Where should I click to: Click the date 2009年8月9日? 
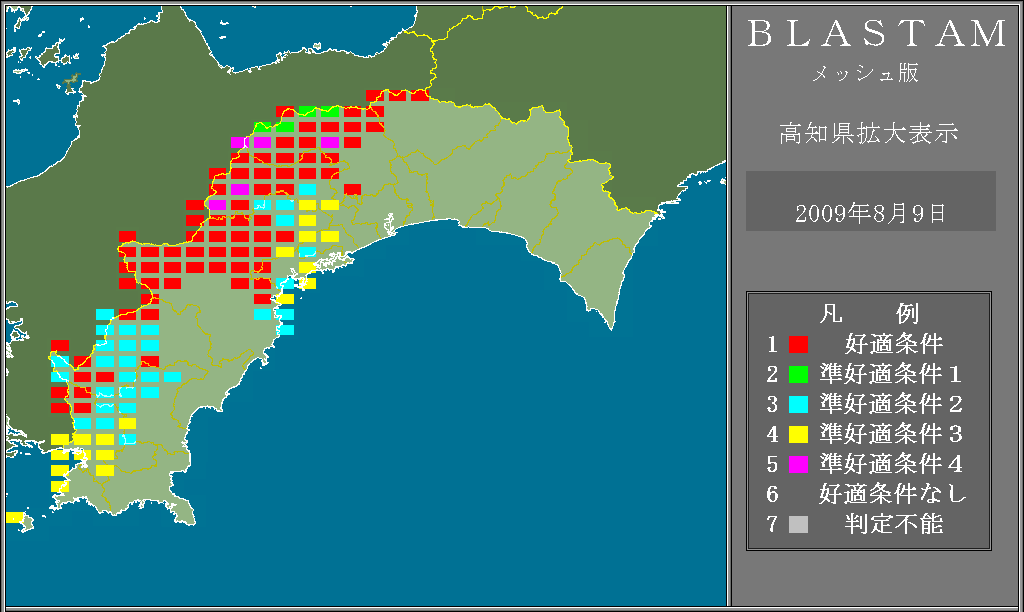[870, 214]
